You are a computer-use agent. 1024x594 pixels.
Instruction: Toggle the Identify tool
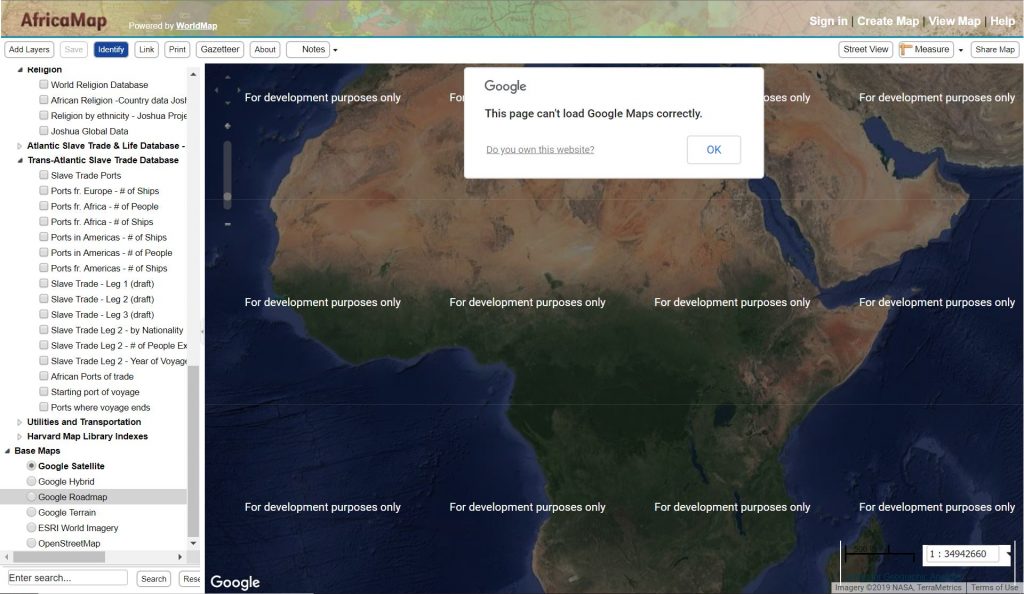tap(111, 50)
